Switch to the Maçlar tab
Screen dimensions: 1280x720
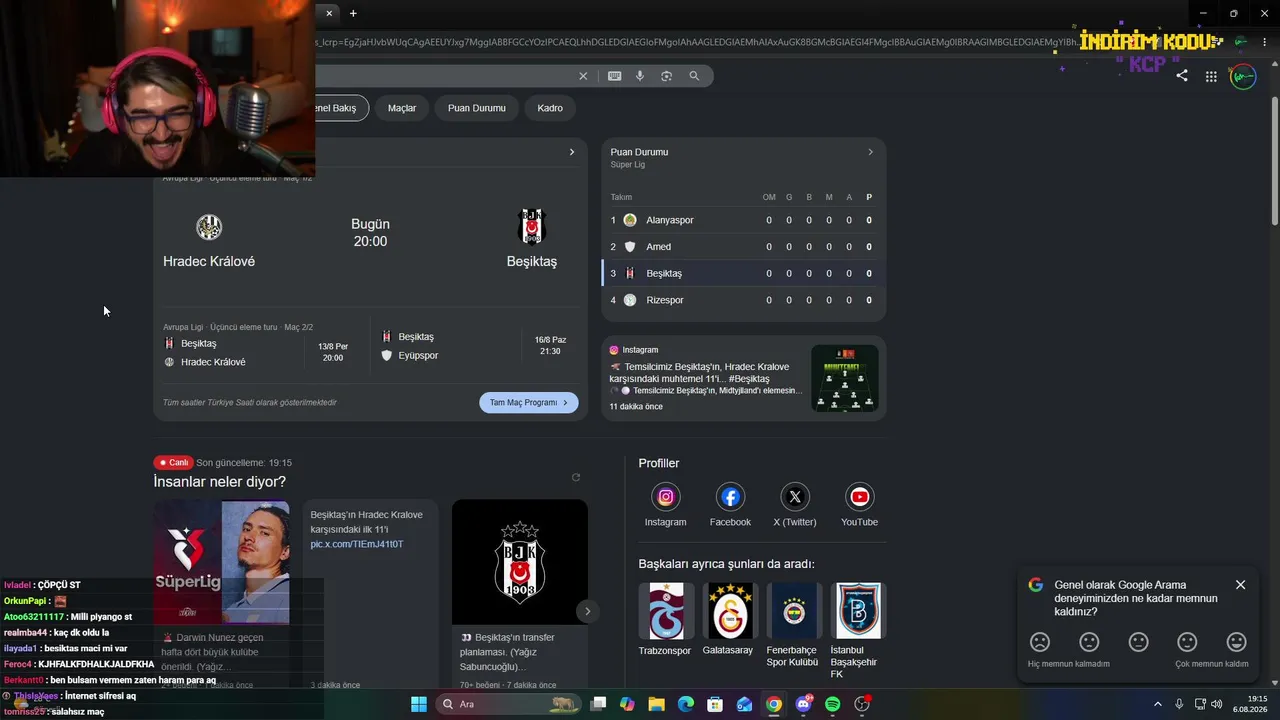pos(402,108)
